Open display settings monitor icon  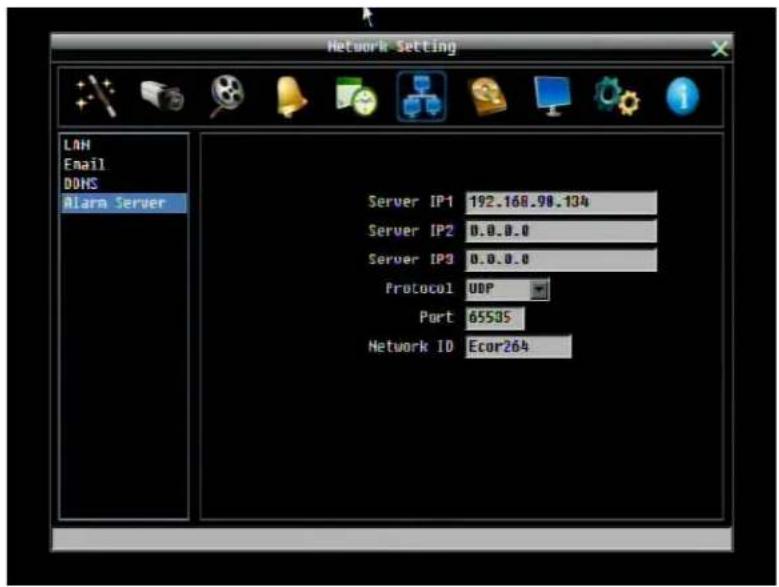tap(552, 96)
